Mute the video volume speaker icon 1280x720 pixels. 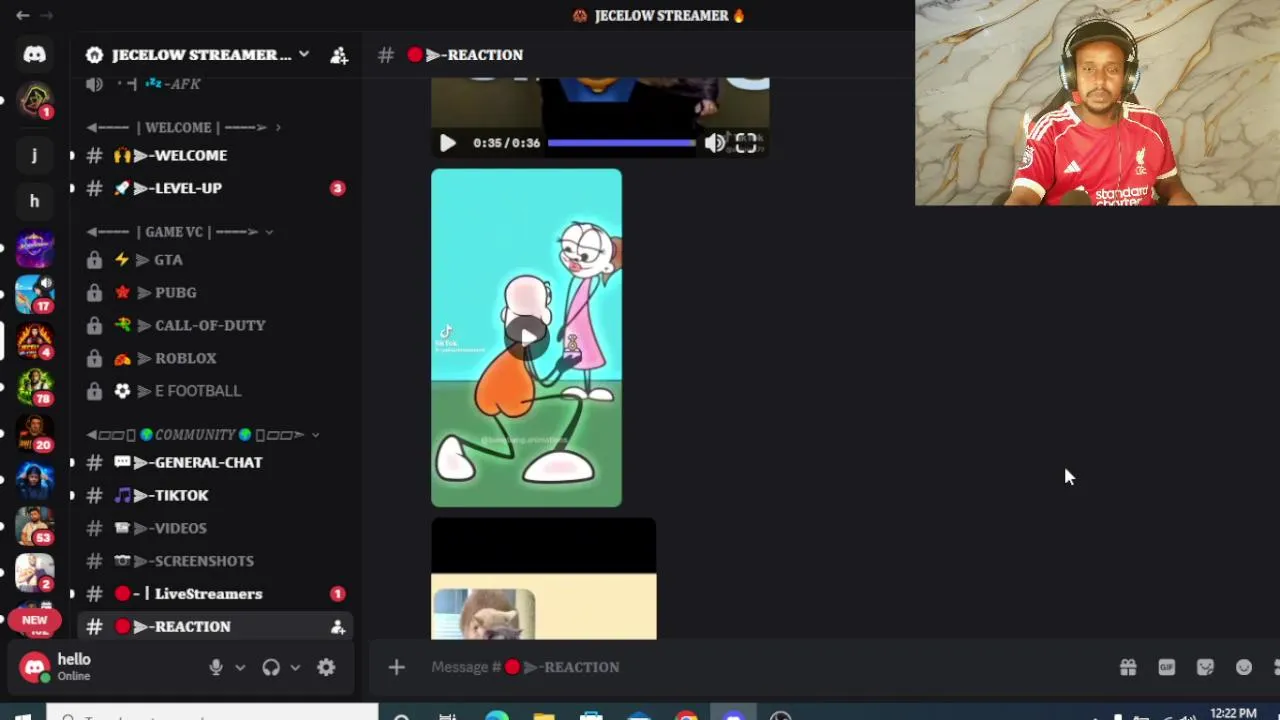point(715,143)
